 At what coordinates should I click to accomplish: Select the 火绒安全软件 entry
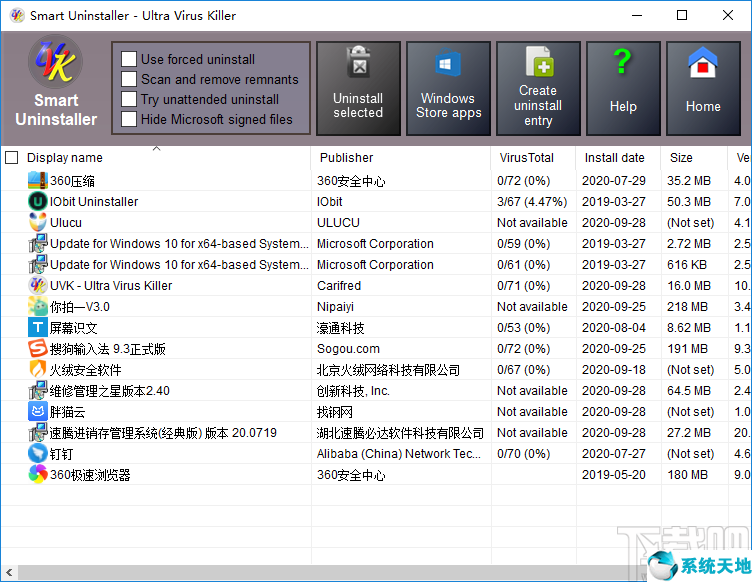tap(85, 370)
